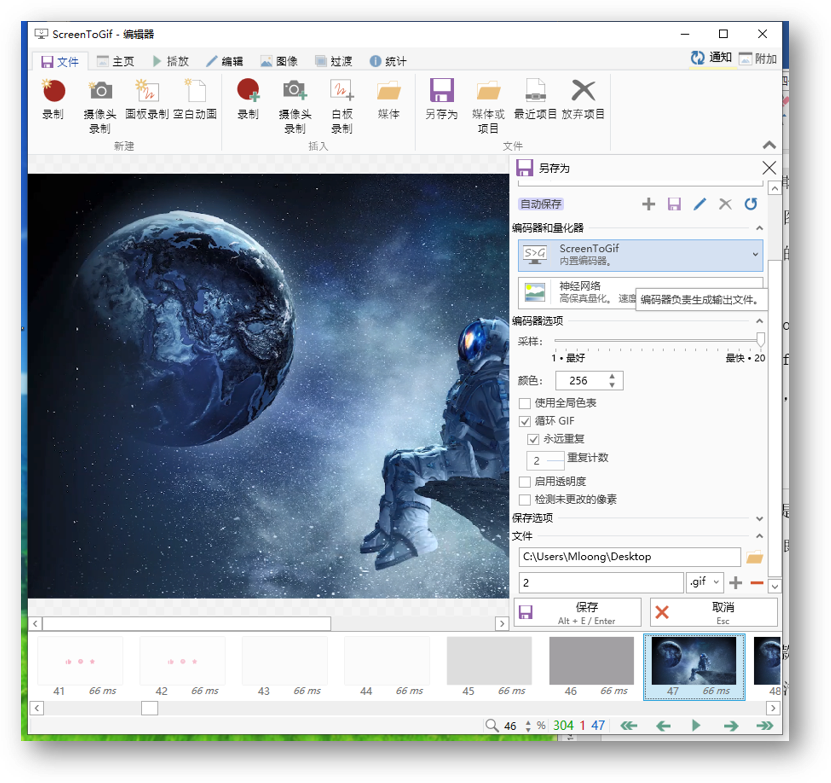This screenshot has width=831, height=783.
Task: Switch to the 过渡 ribbon tab
Action: point(333,61)
